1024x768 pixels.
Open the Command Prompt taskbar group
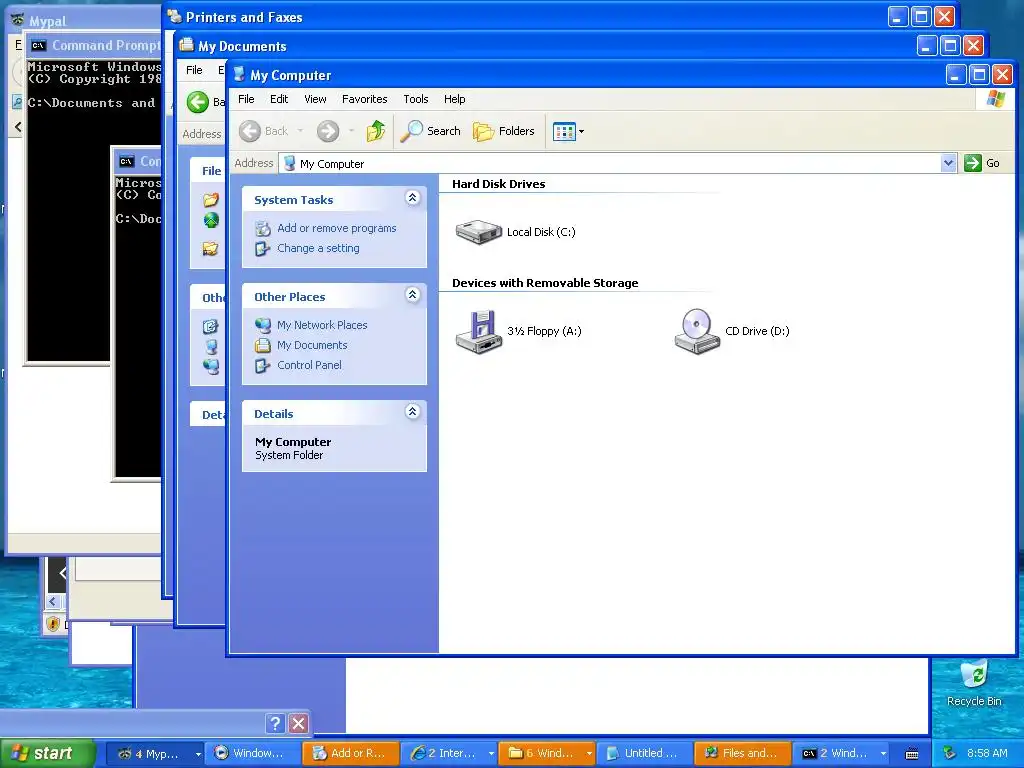coord(841,753)
